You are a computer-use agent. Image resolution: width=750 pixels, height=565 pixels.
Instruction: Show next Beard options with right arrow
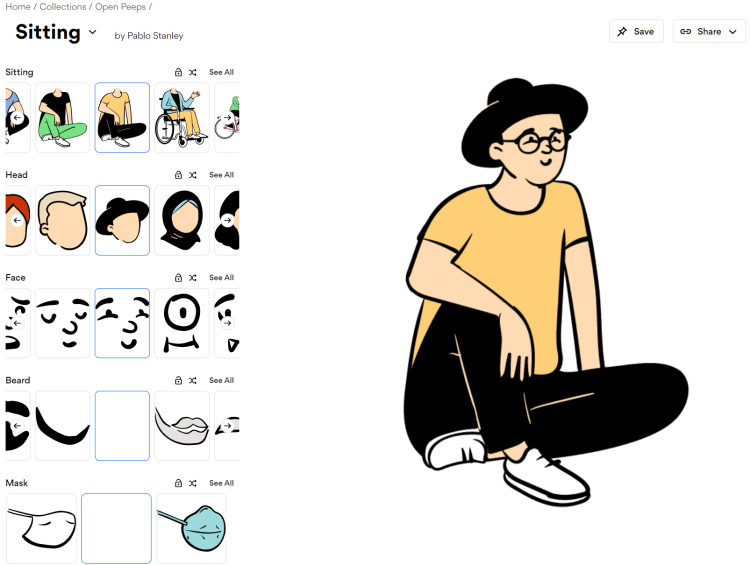coord(228,425)
